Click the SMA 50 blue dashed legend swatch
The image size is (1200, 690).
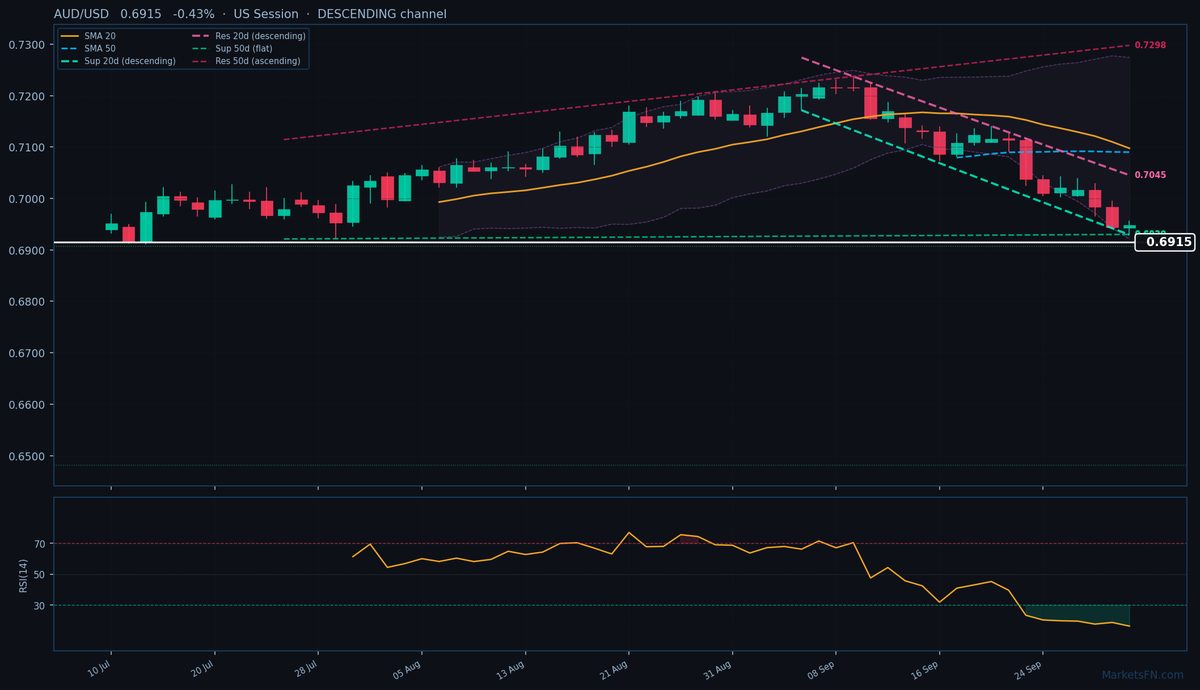coord(69,48)
